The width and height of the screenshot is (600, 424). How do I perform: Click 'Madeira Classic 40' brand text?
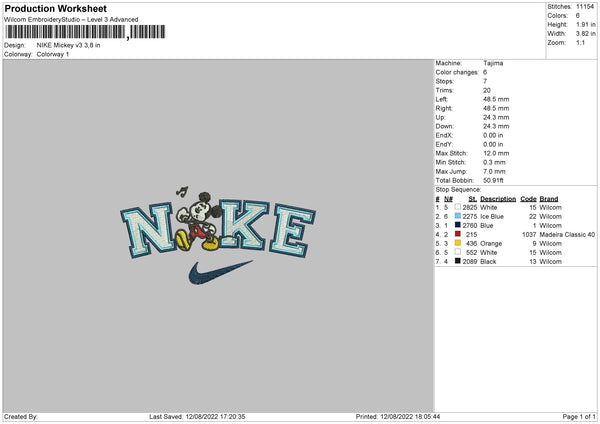tap(567, 235)
